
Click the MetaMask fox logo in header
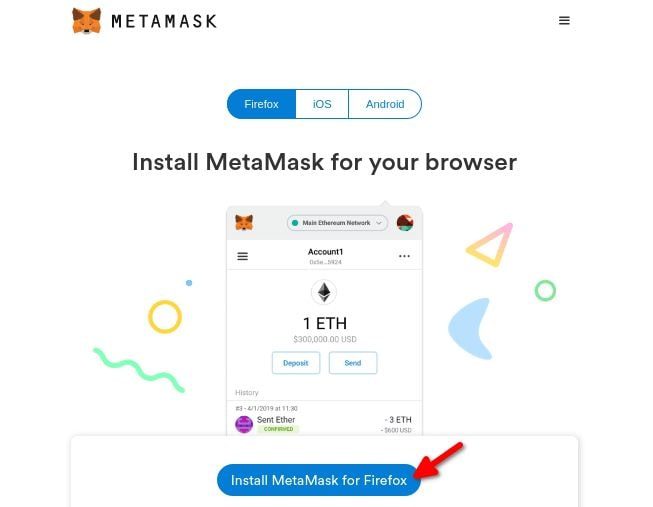point(87,20)
